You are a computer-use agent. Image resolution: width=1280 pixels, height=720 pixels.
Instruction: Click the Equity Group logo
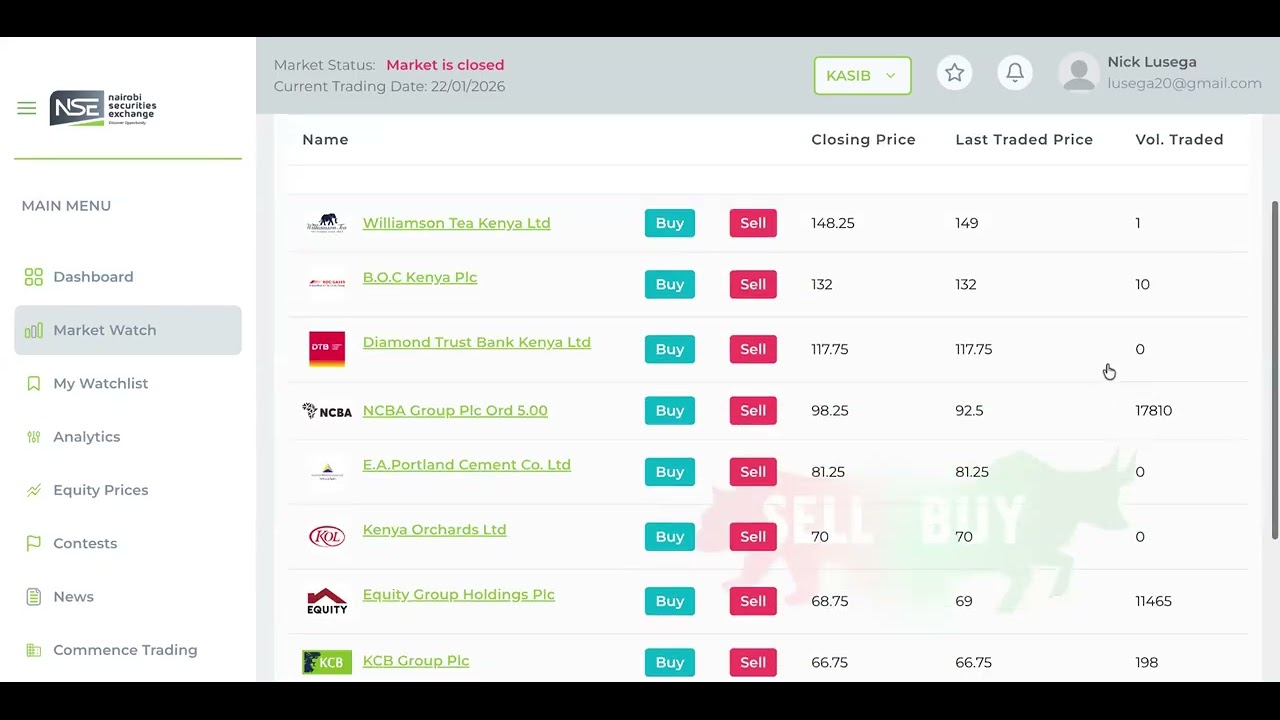tap(327, 601)
